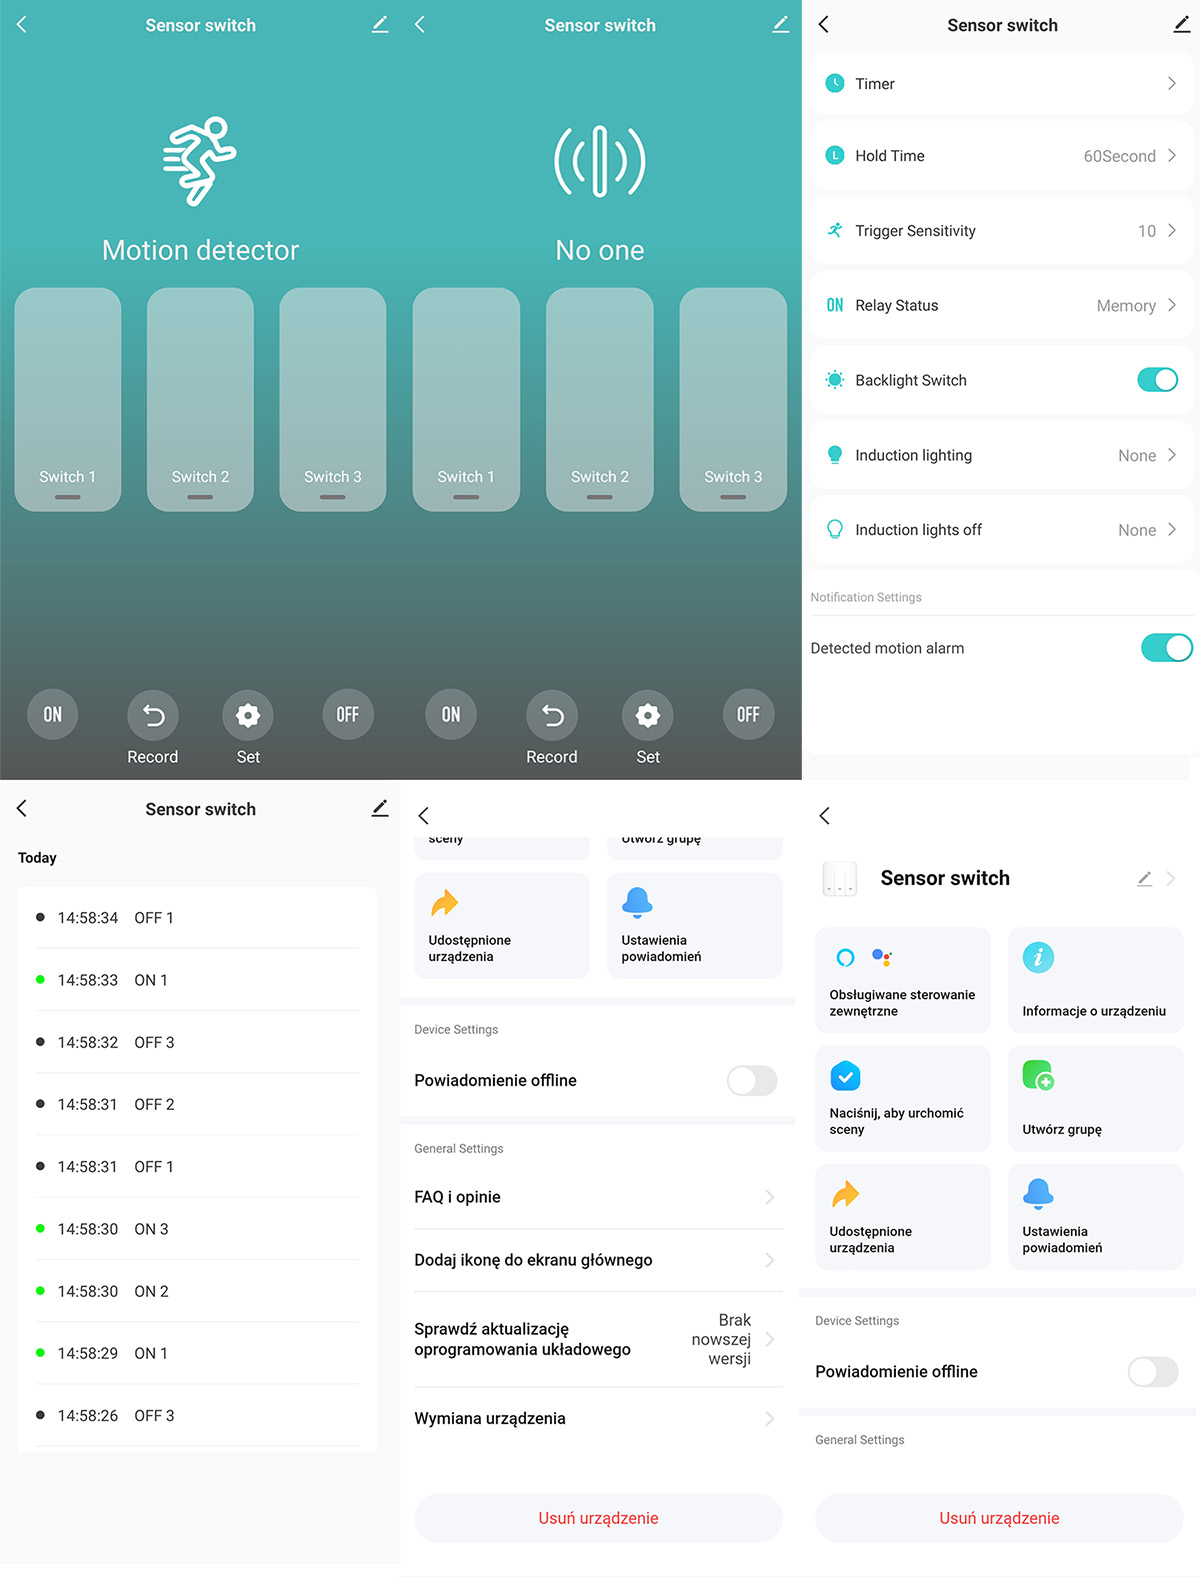1200x1577 pixels.
Task: Tap Switch 2 panel under Motion detector
Action: tap(200, 400)
